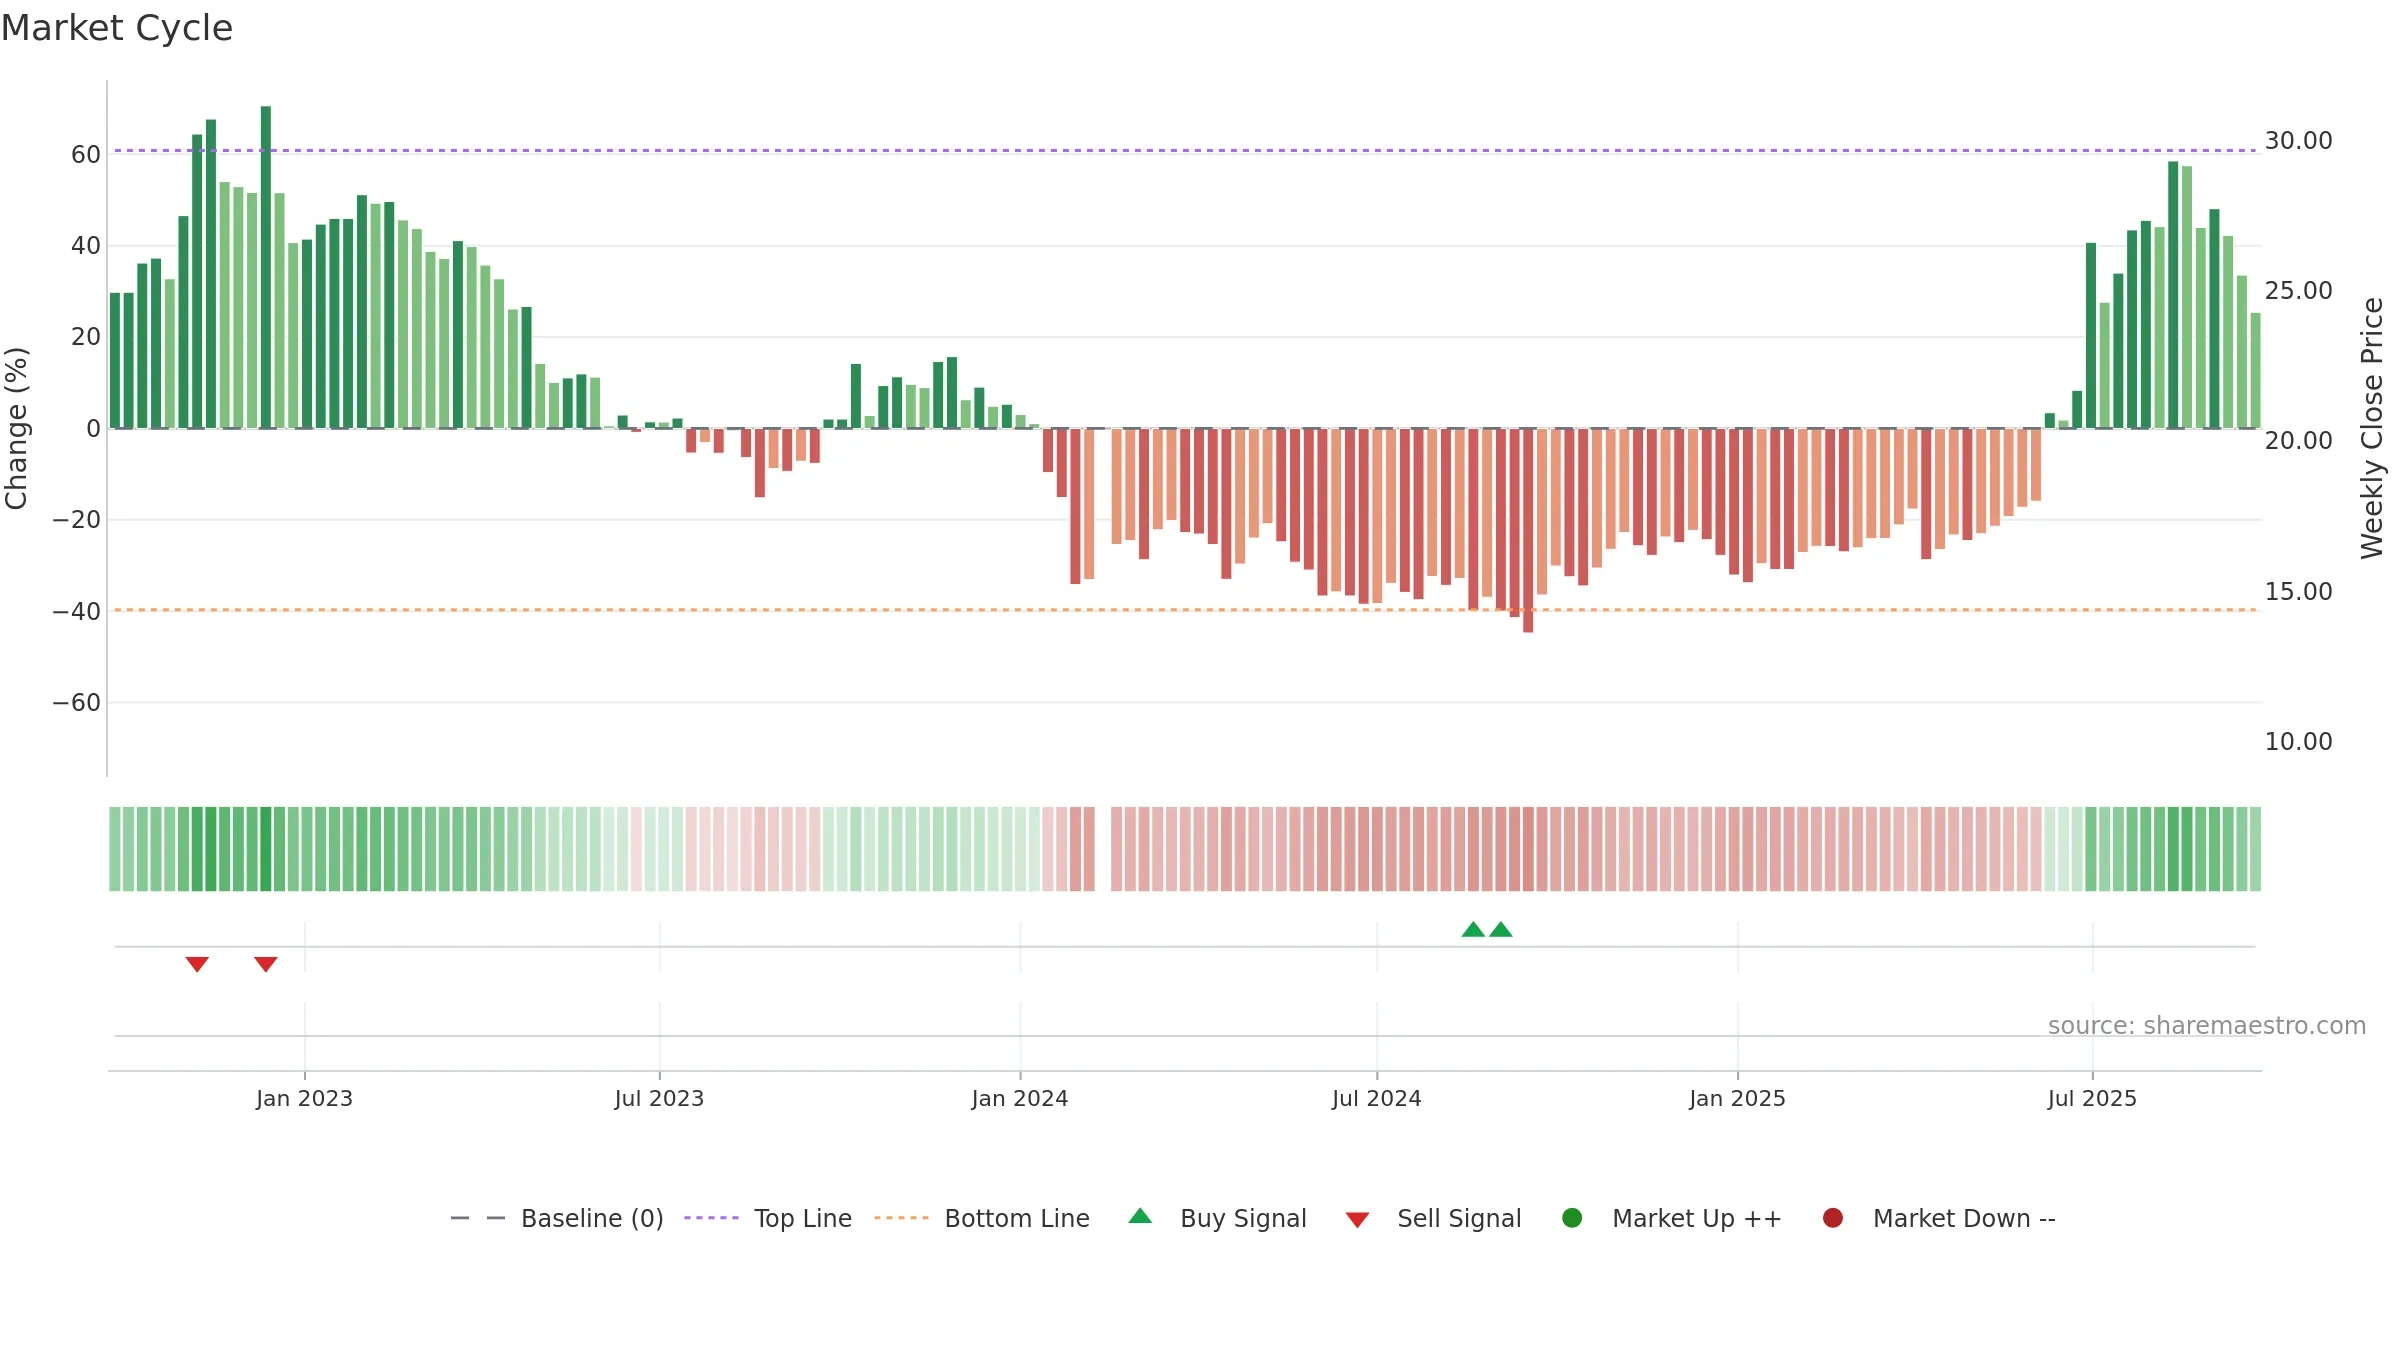This screenshot has height=1350, width=2400.
Task: Click the Jul 2025 axis label
Action: pyautogui.click(x=2092, y=1099)
